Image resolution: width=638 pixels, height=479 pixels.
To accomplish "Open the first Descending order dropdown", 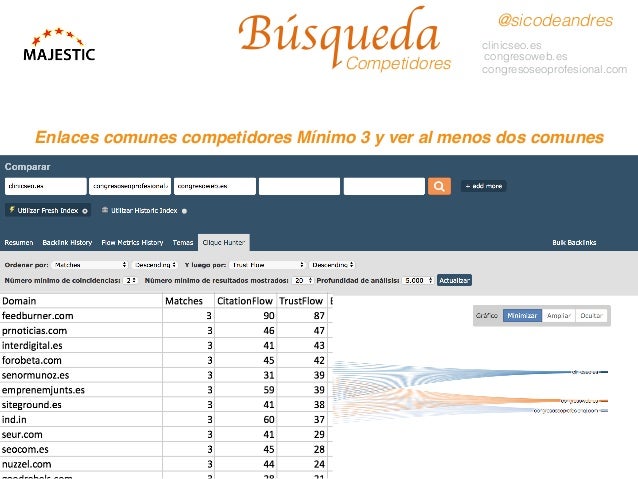I will tap(155, 265).
